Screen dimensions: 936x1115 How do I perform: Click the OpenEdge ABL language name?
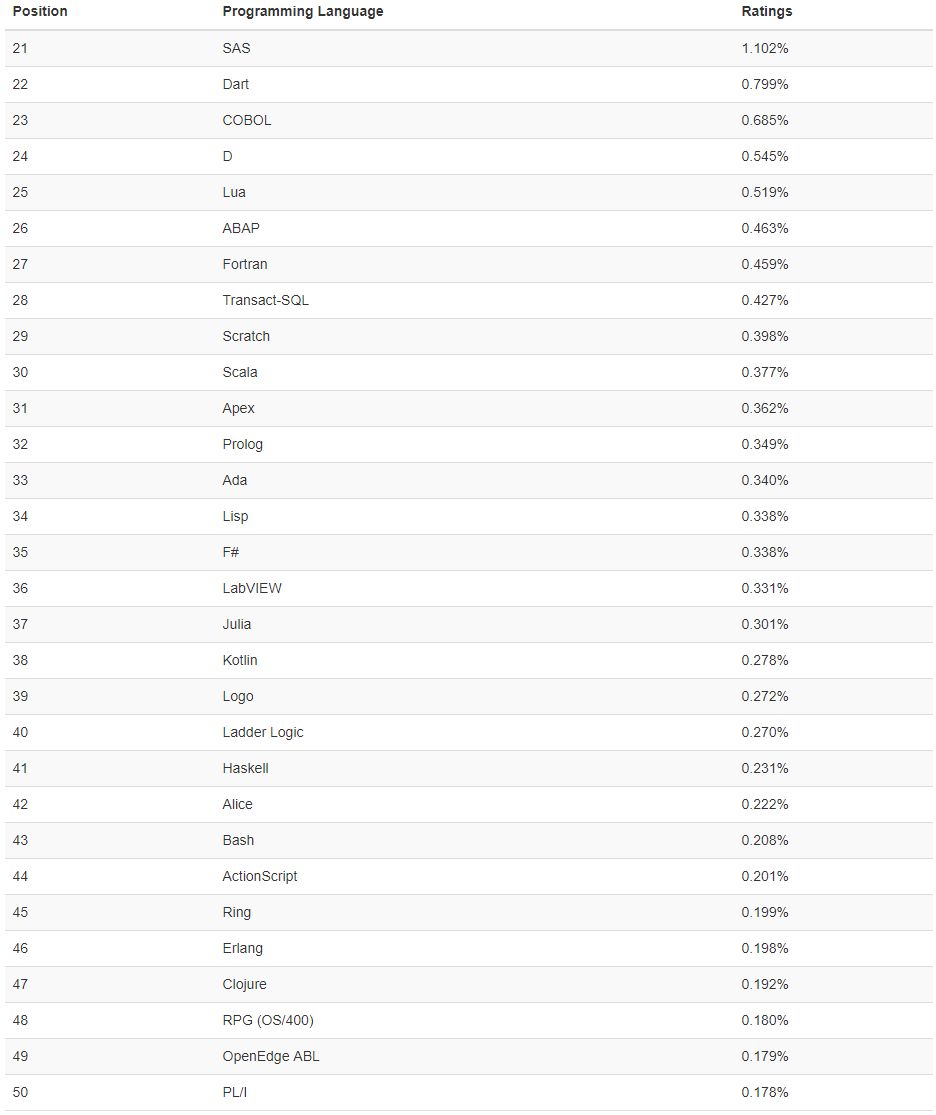tap(271, 1056)
